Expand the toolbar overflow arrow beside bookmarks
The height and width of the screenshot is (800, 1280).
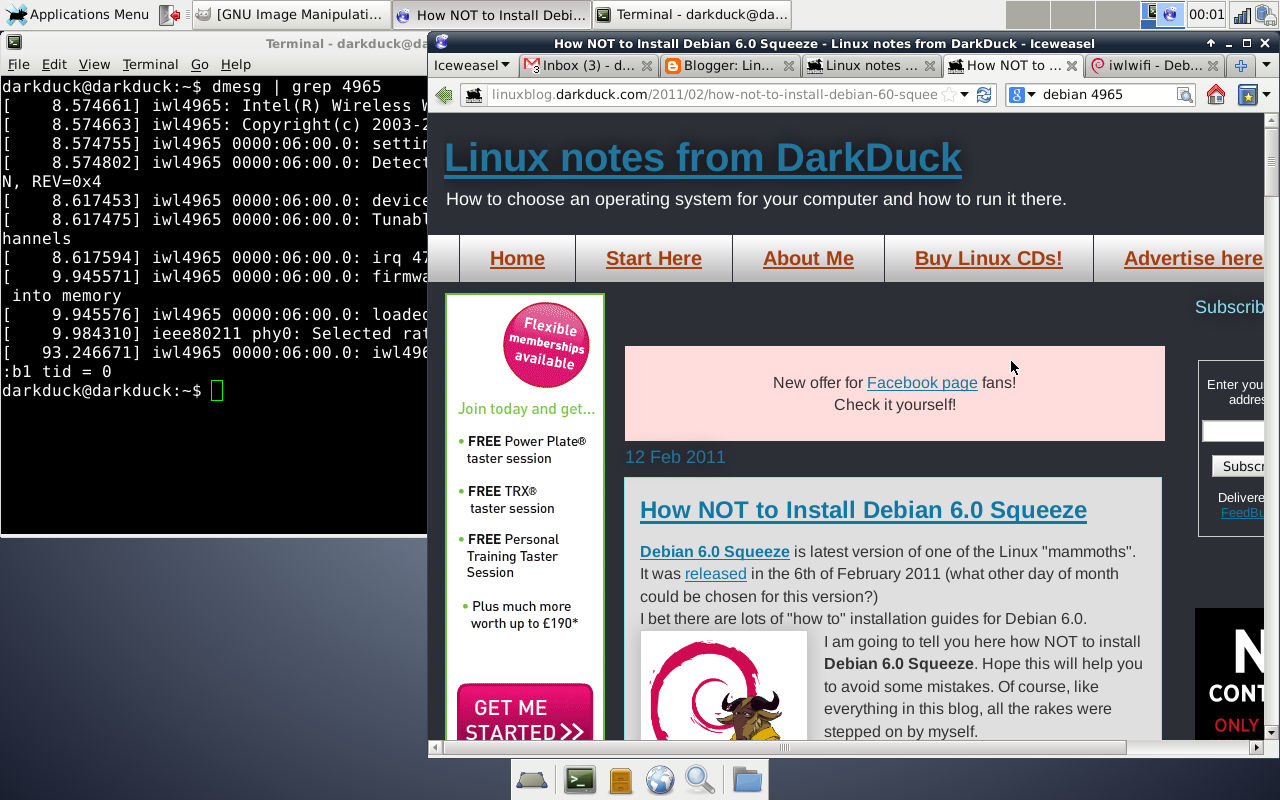click(1266, 95)
